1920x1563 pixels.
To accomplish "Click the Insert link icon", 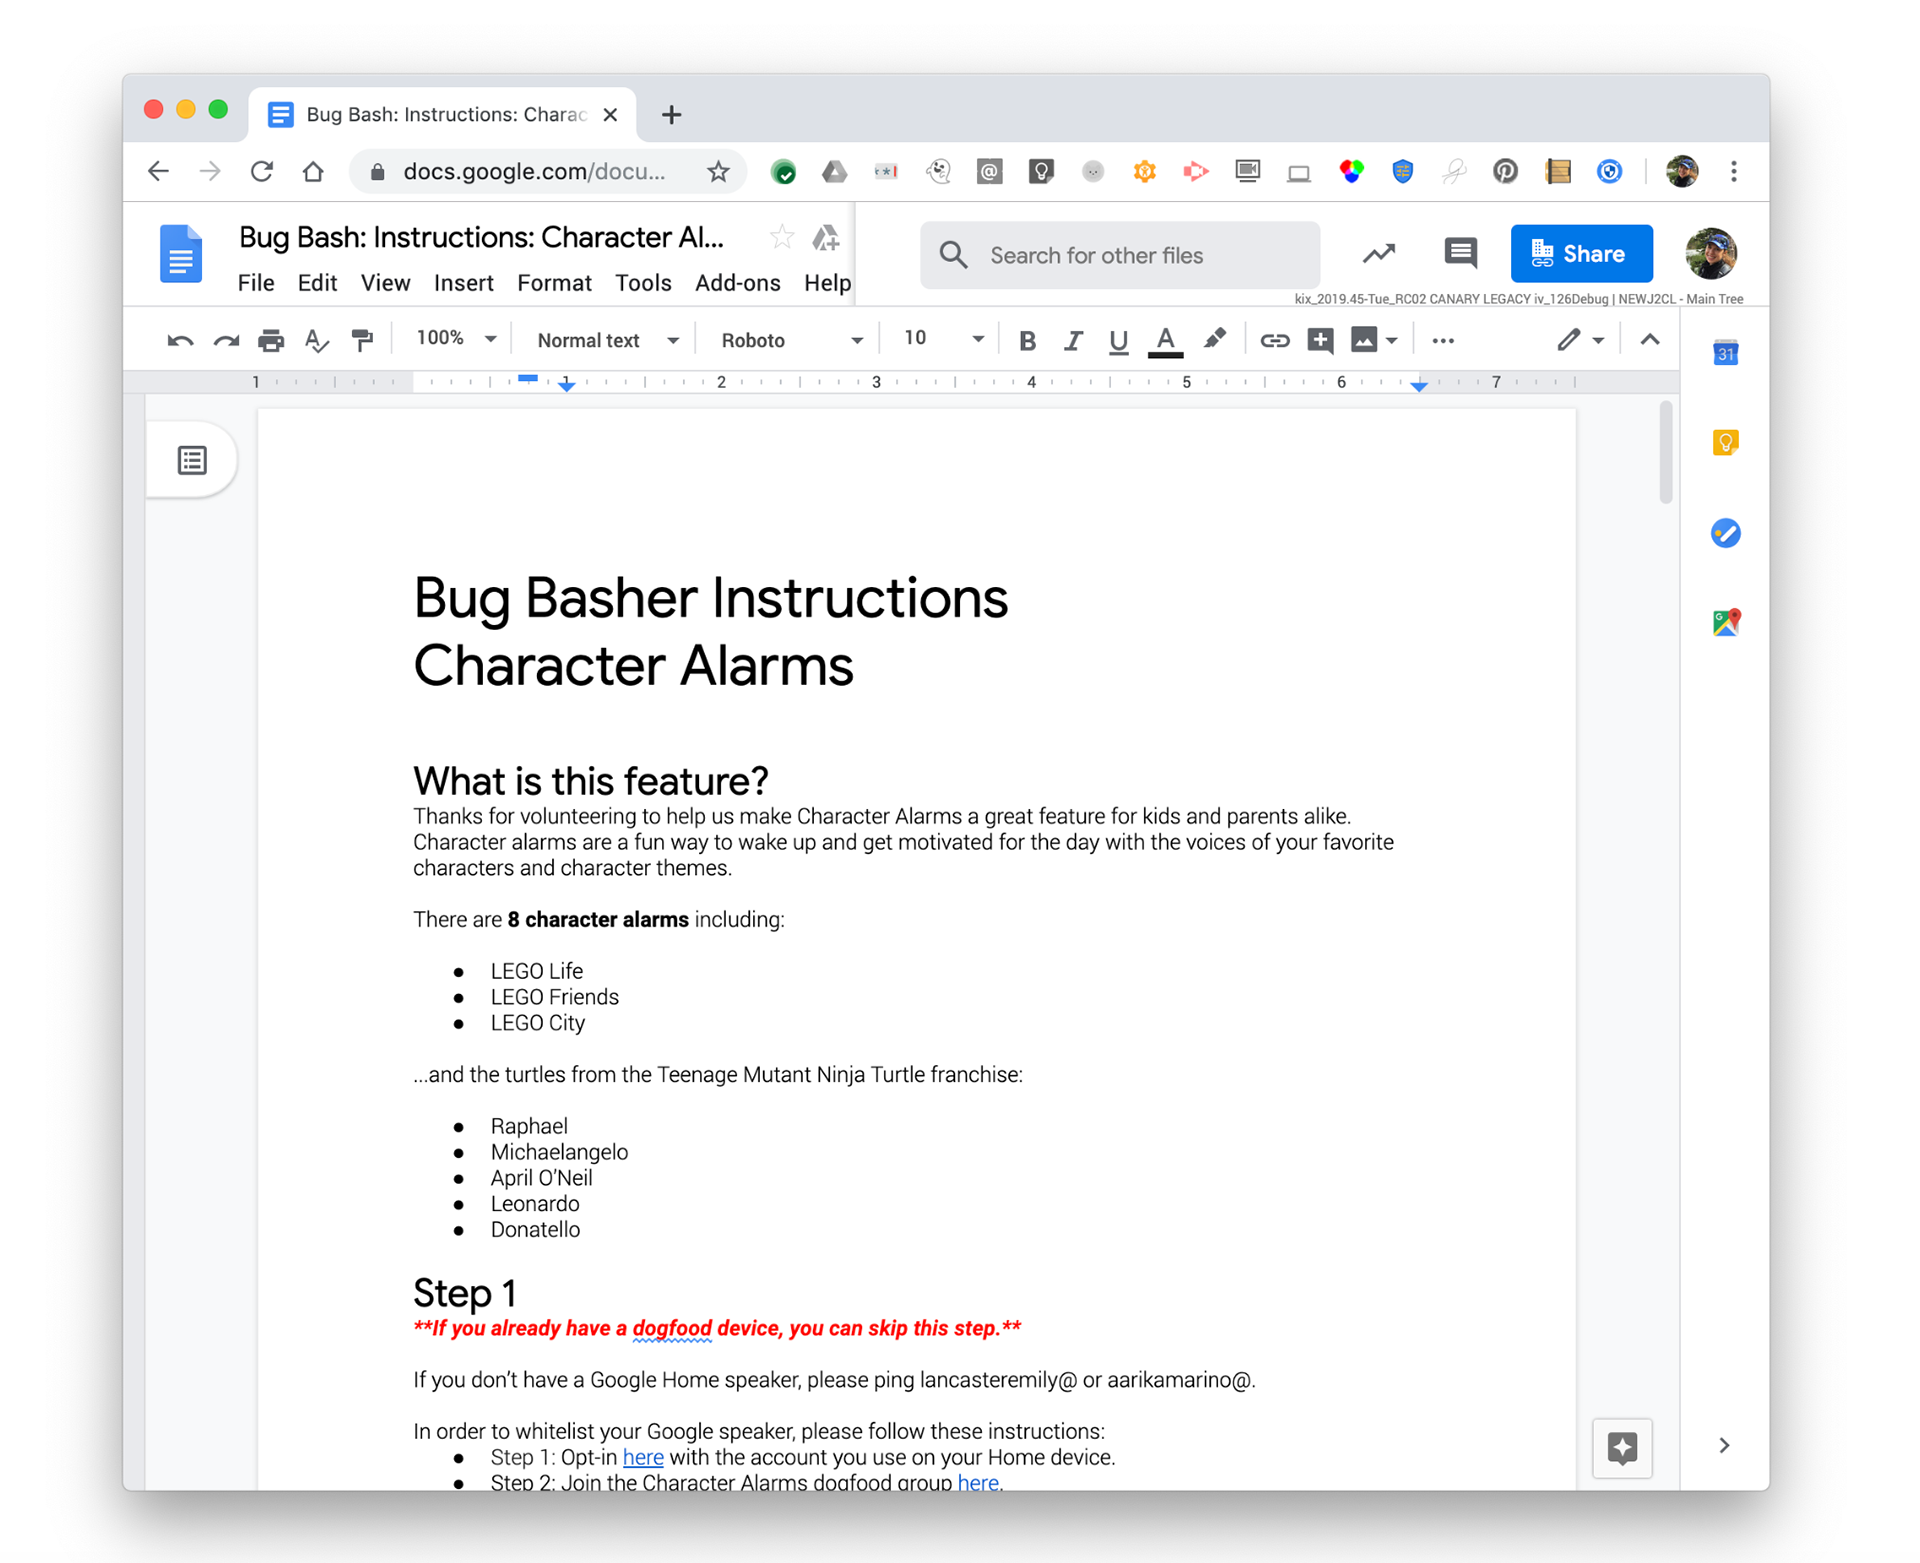I will (x=1273, y=341).
